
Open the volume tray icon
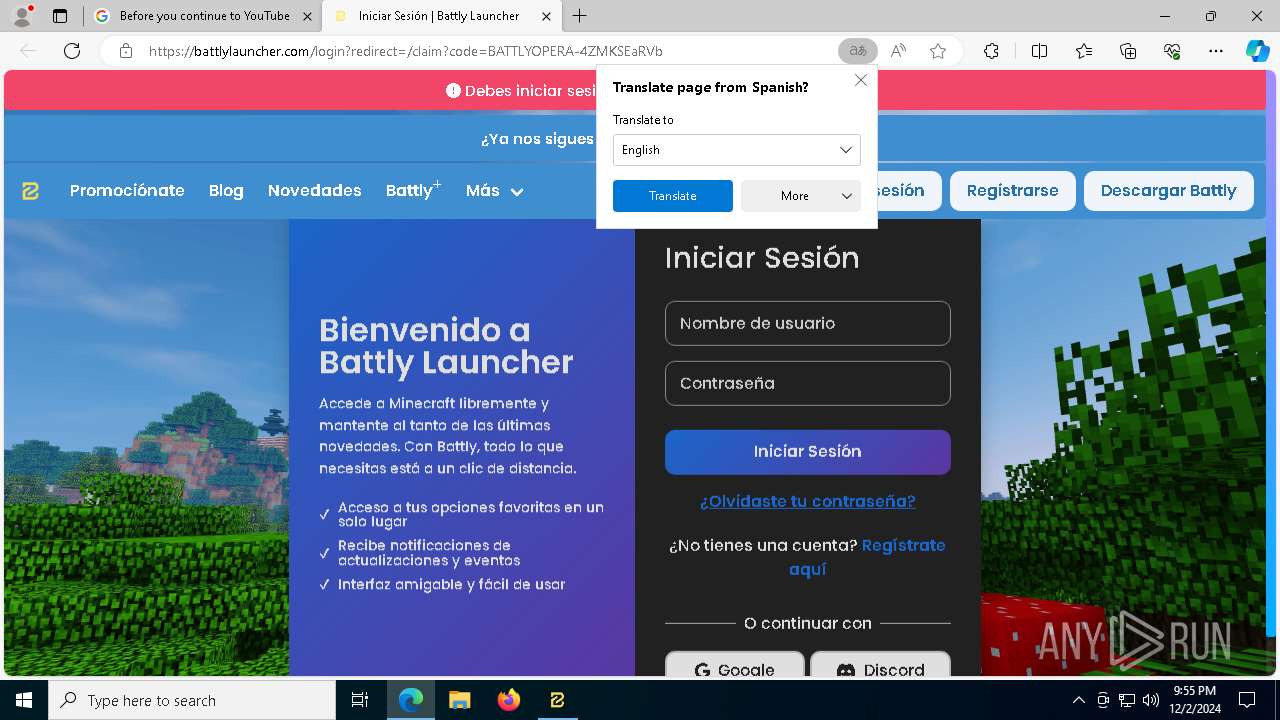click(x=1151, y=700)
